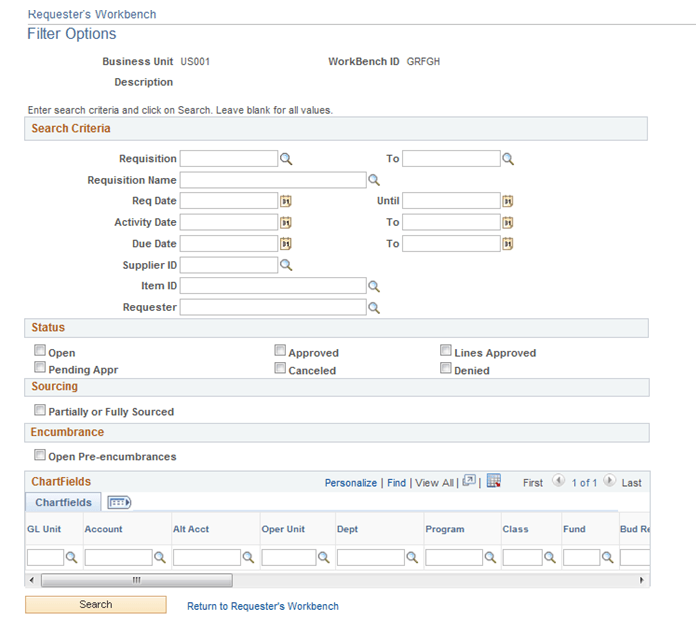Check the Approved status checkbox

pos(280,351)
